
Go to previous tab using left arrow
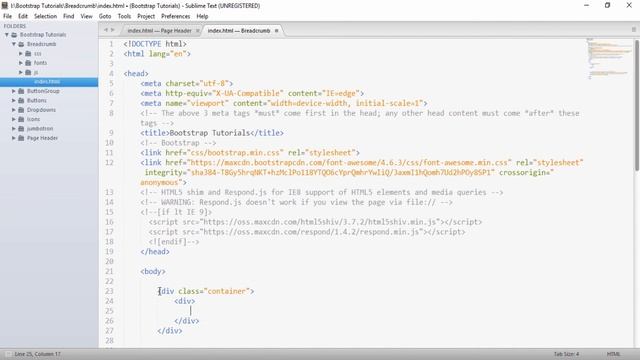click(x=106, y=30)
